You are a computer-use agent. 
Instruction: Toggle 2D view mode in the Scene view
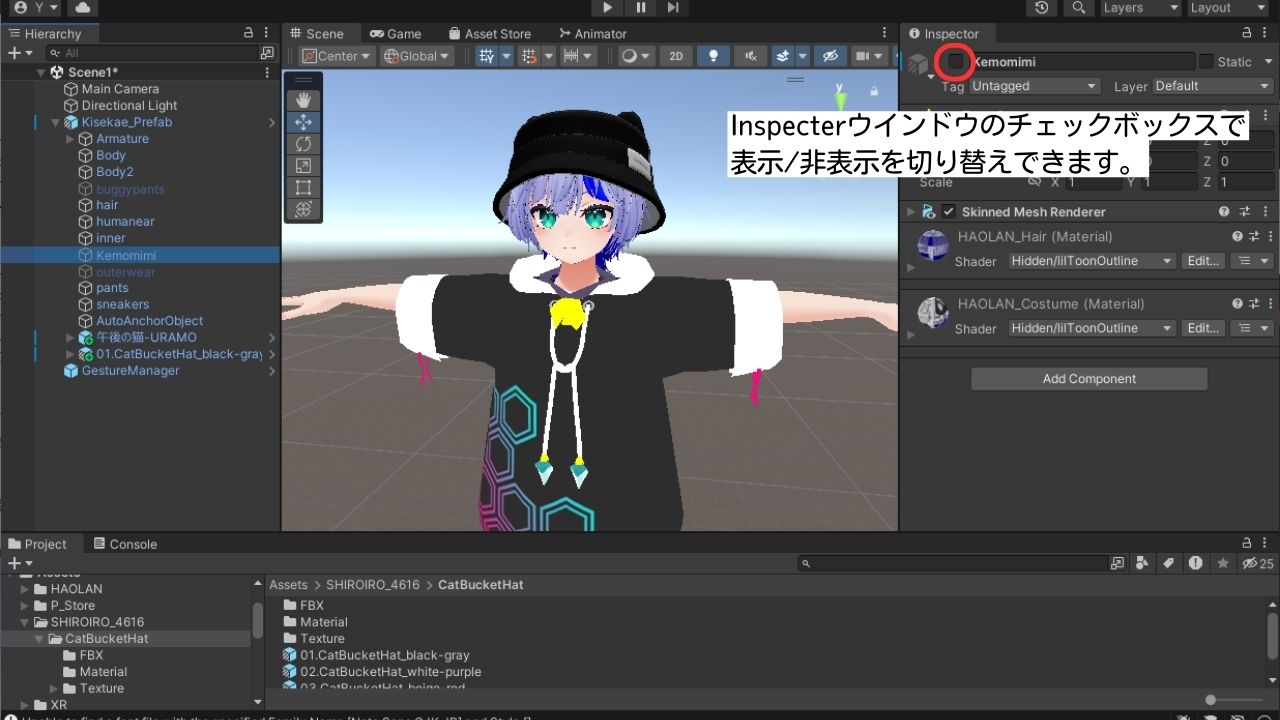676,56
